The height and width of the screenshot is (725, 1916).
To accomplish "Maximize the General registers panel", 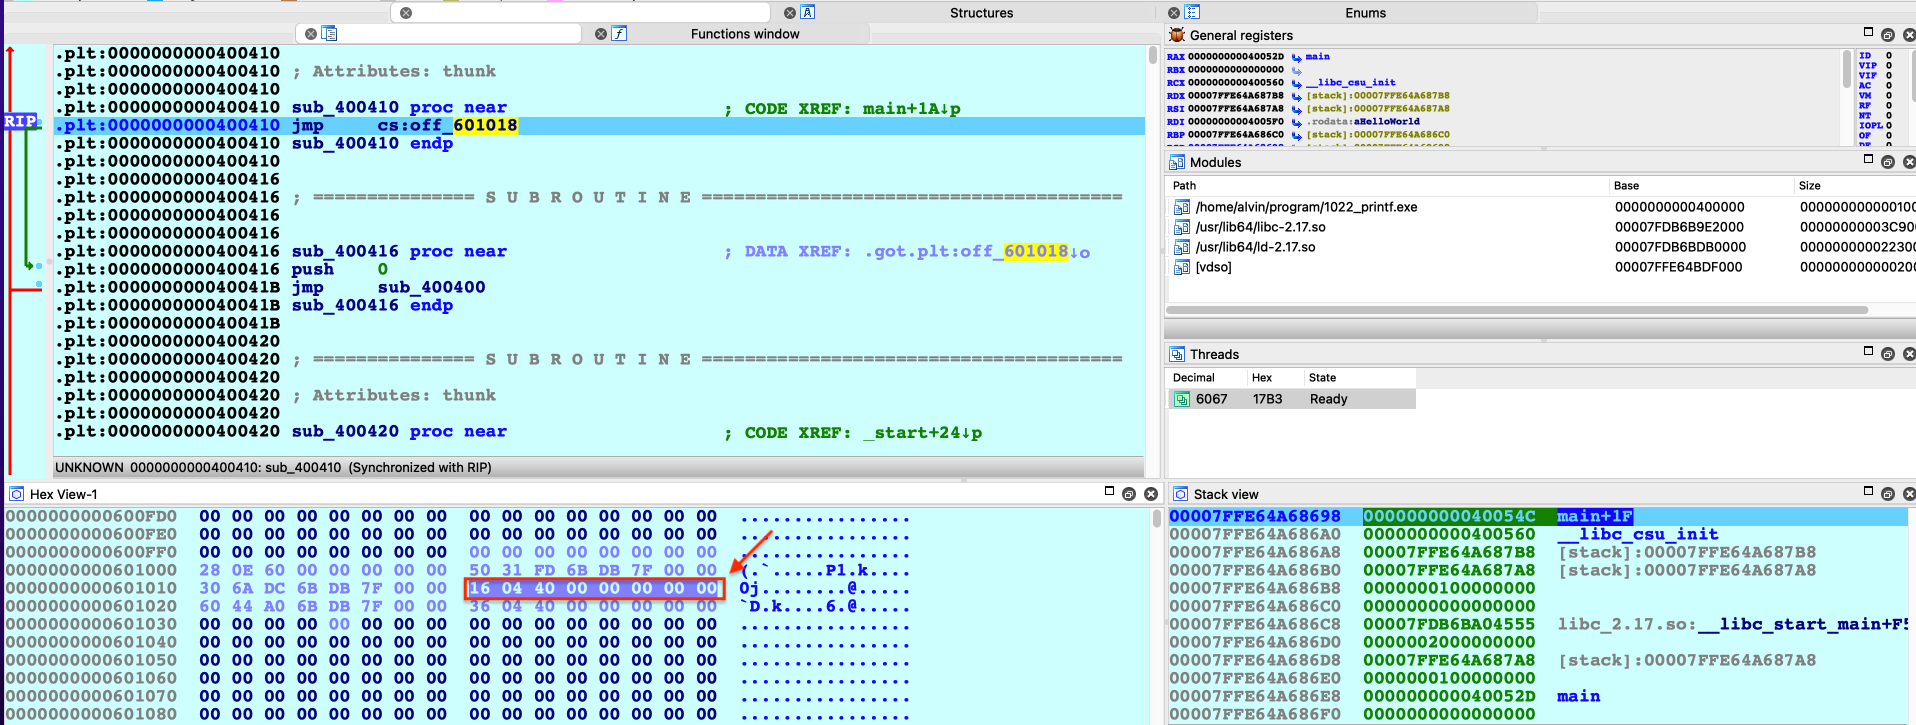I will point(1868,32).
